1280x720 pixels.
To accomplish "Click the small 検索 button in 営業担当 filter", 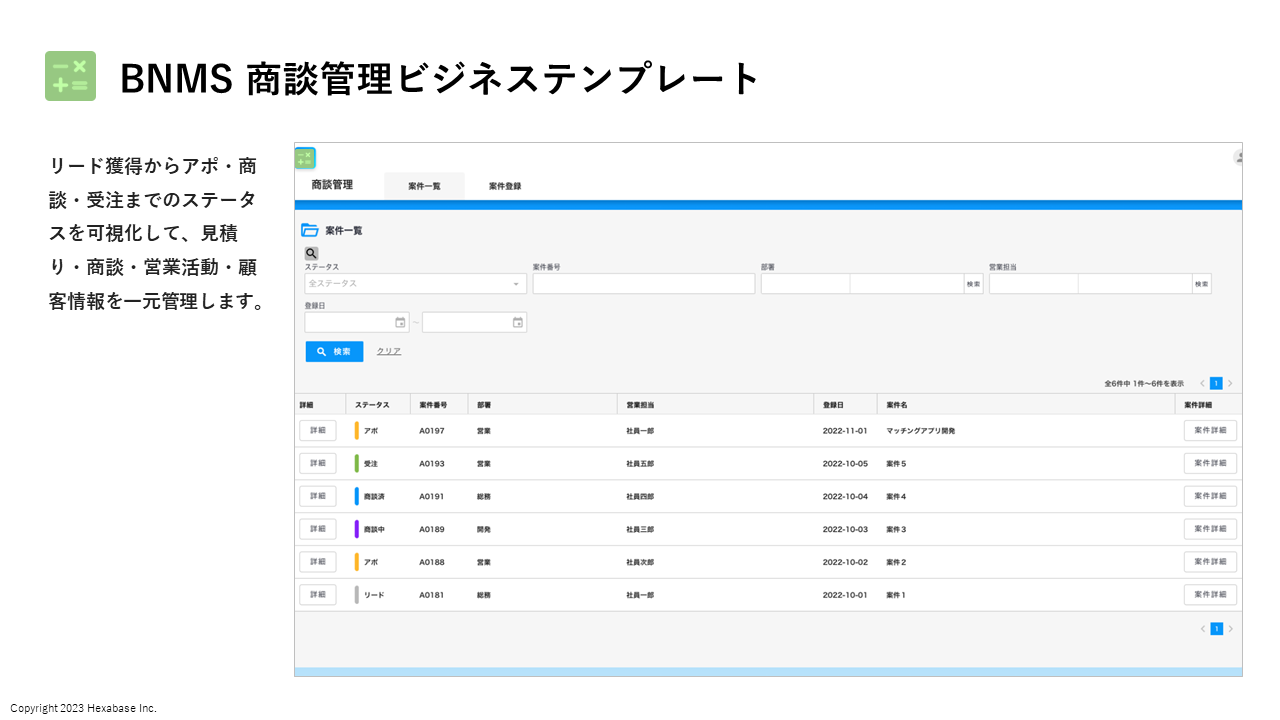I will [x=1201, y=284].
